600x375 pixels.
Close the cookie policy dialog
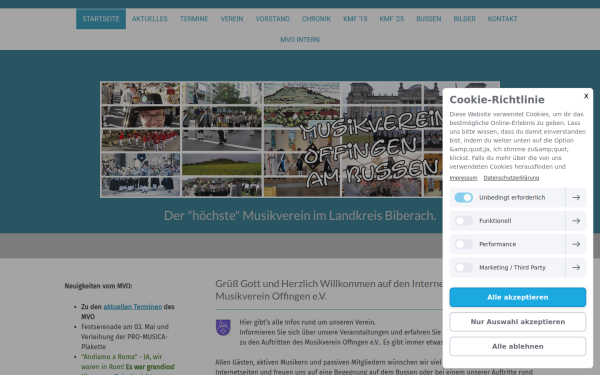pyautogui.click(x=586, y=96)
